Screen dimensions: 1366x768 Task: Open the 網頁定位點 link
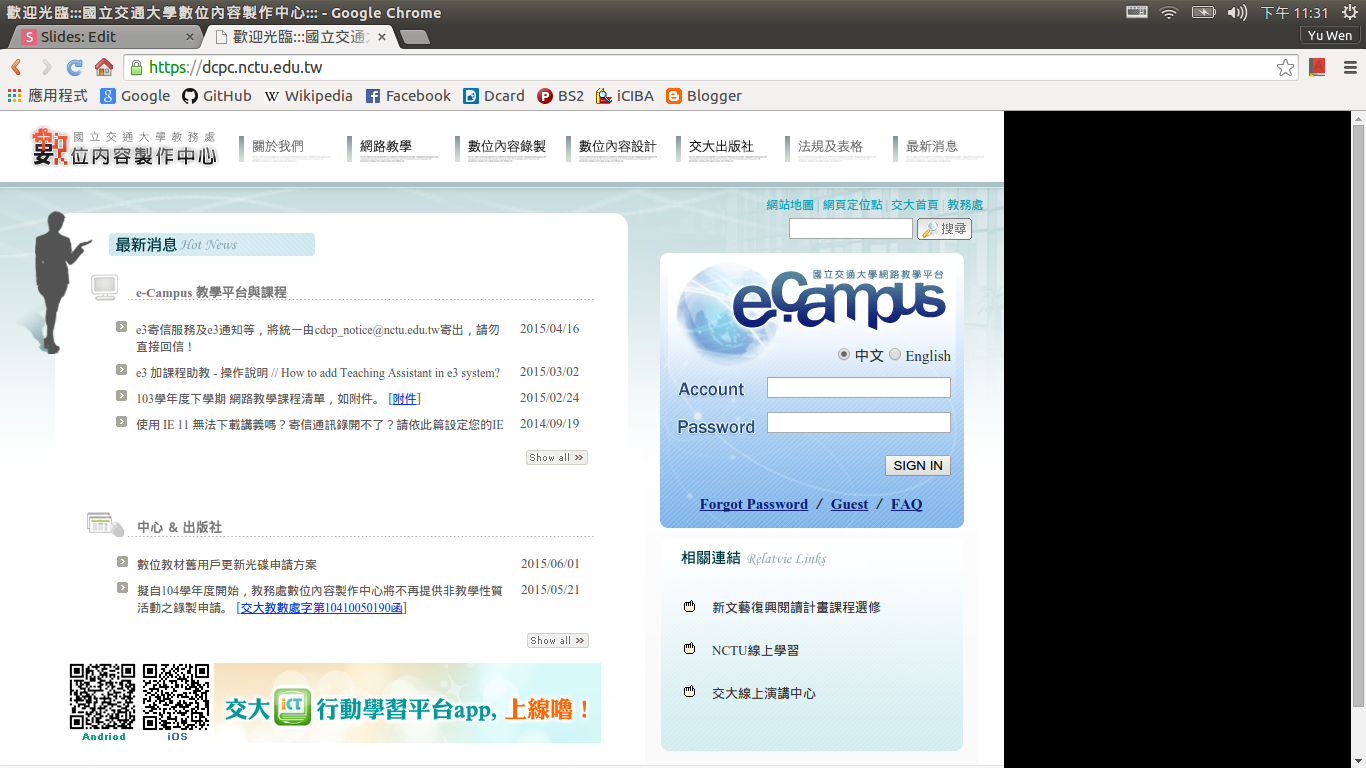(852, 205)
